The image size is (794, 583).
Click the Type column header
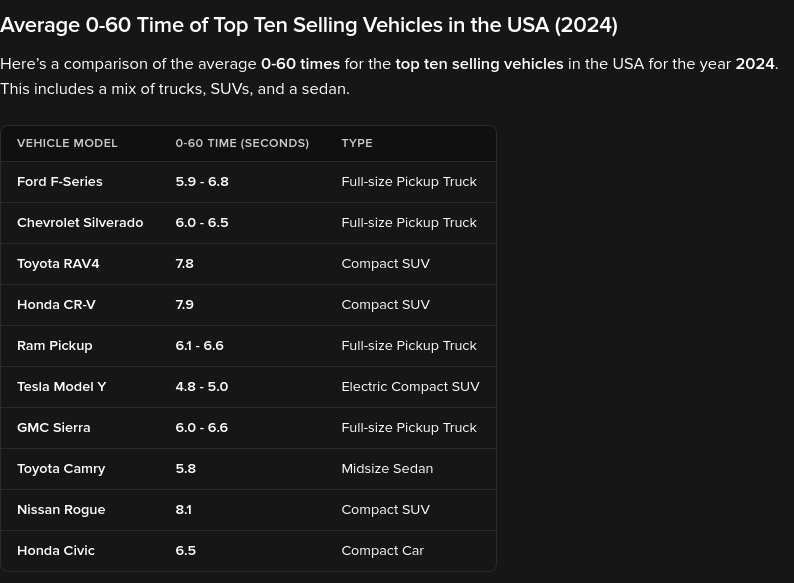pyautogui.click(x=357, y=143)
